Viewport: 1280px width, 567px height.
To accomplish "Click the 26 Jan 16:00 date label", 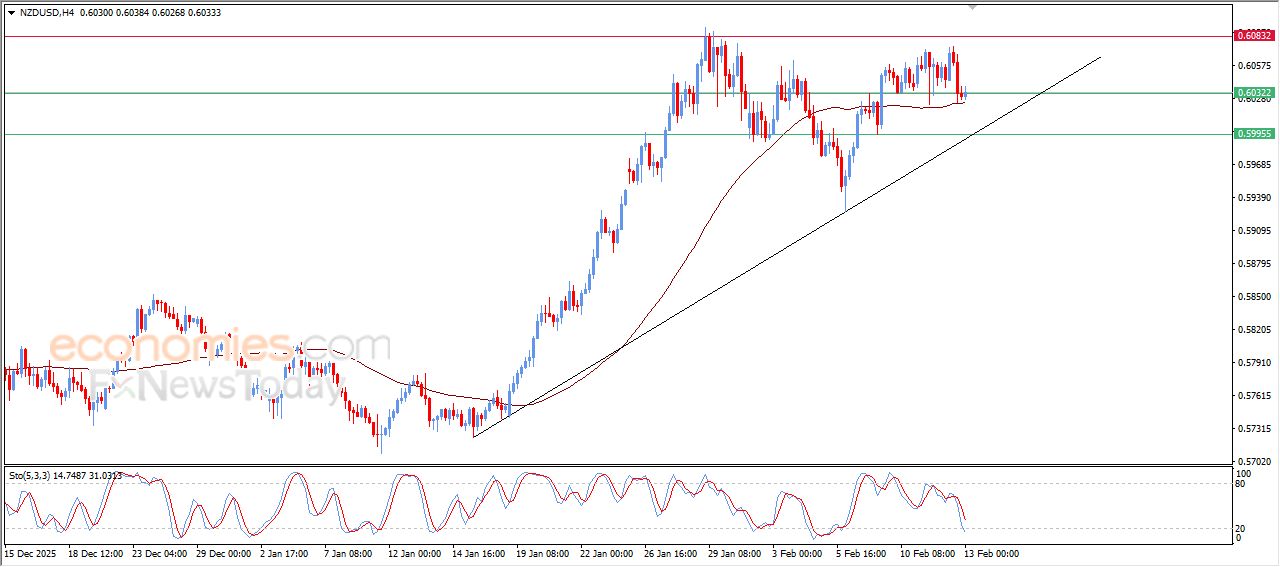I will click(x=672, y=552).
